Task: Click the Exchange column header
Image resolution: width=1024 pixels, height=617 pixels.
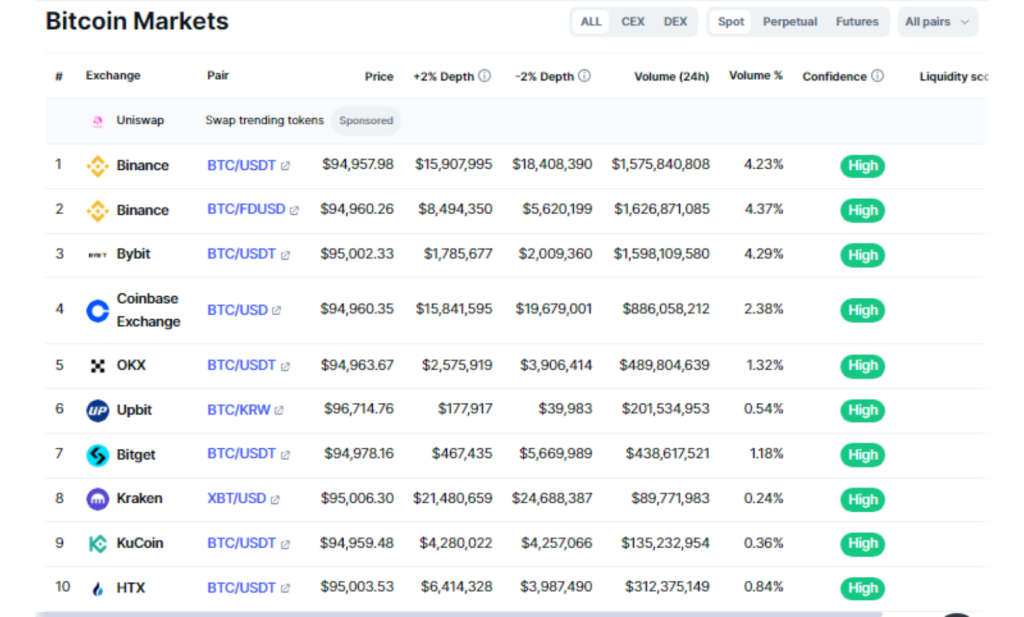Action: (113, 75)
